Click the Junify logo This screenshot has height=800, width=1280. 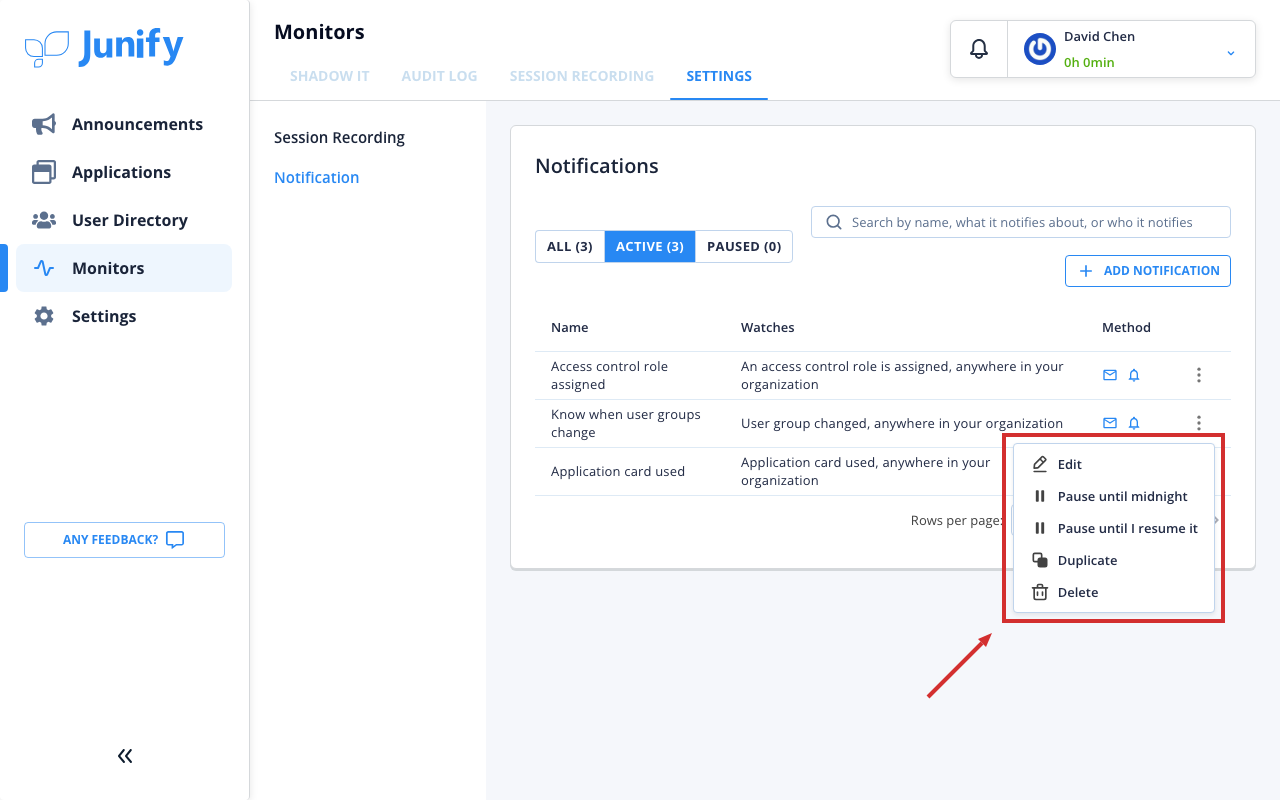[104, 47]
